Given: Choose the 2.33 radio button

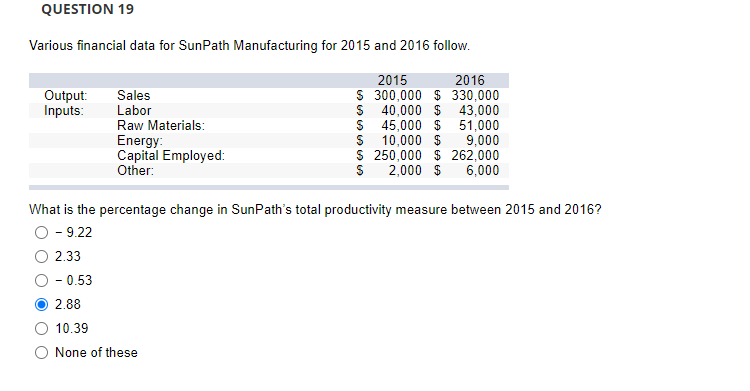Looking at the screenshot, I should [x=42, y=257].
